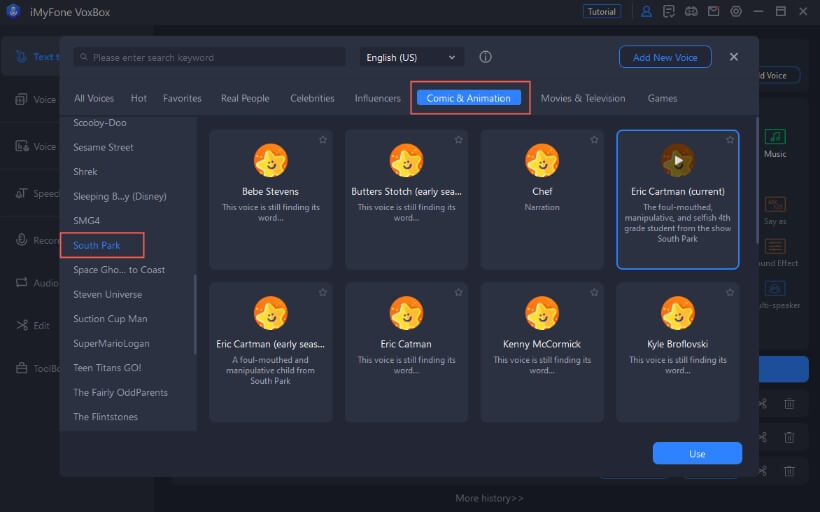The image size is (820, 512).
Task: Select Steven Universe in the category list
Action: 107,294
